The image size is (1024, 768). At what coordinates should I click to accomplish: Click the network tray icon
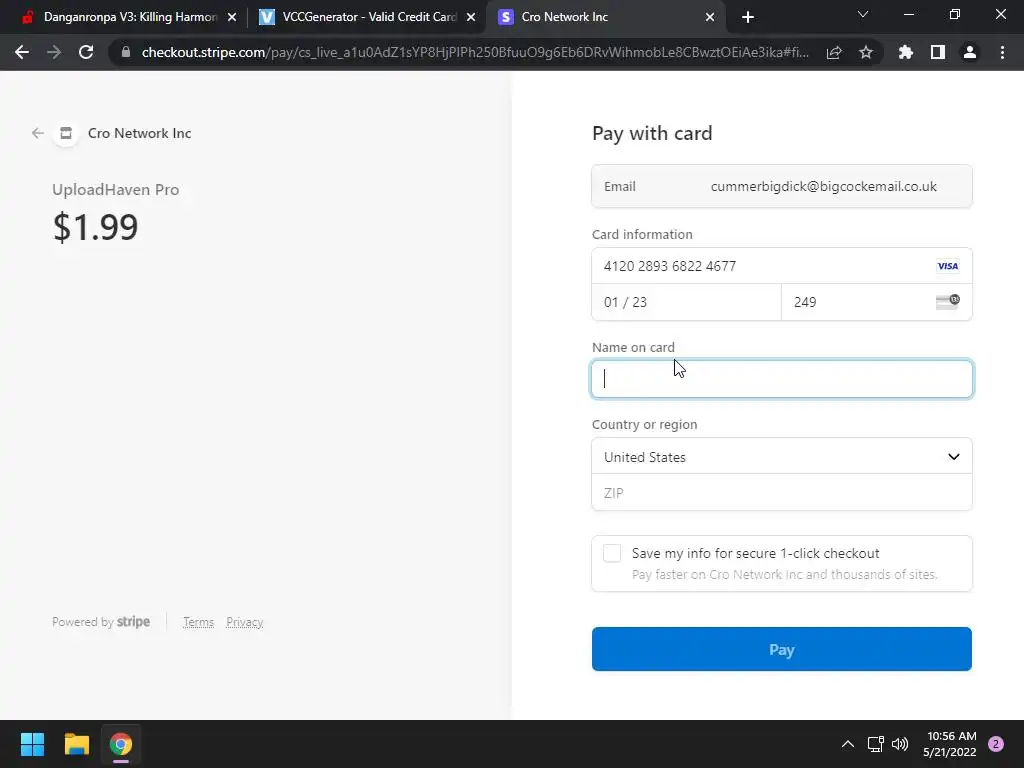point(875,744)
